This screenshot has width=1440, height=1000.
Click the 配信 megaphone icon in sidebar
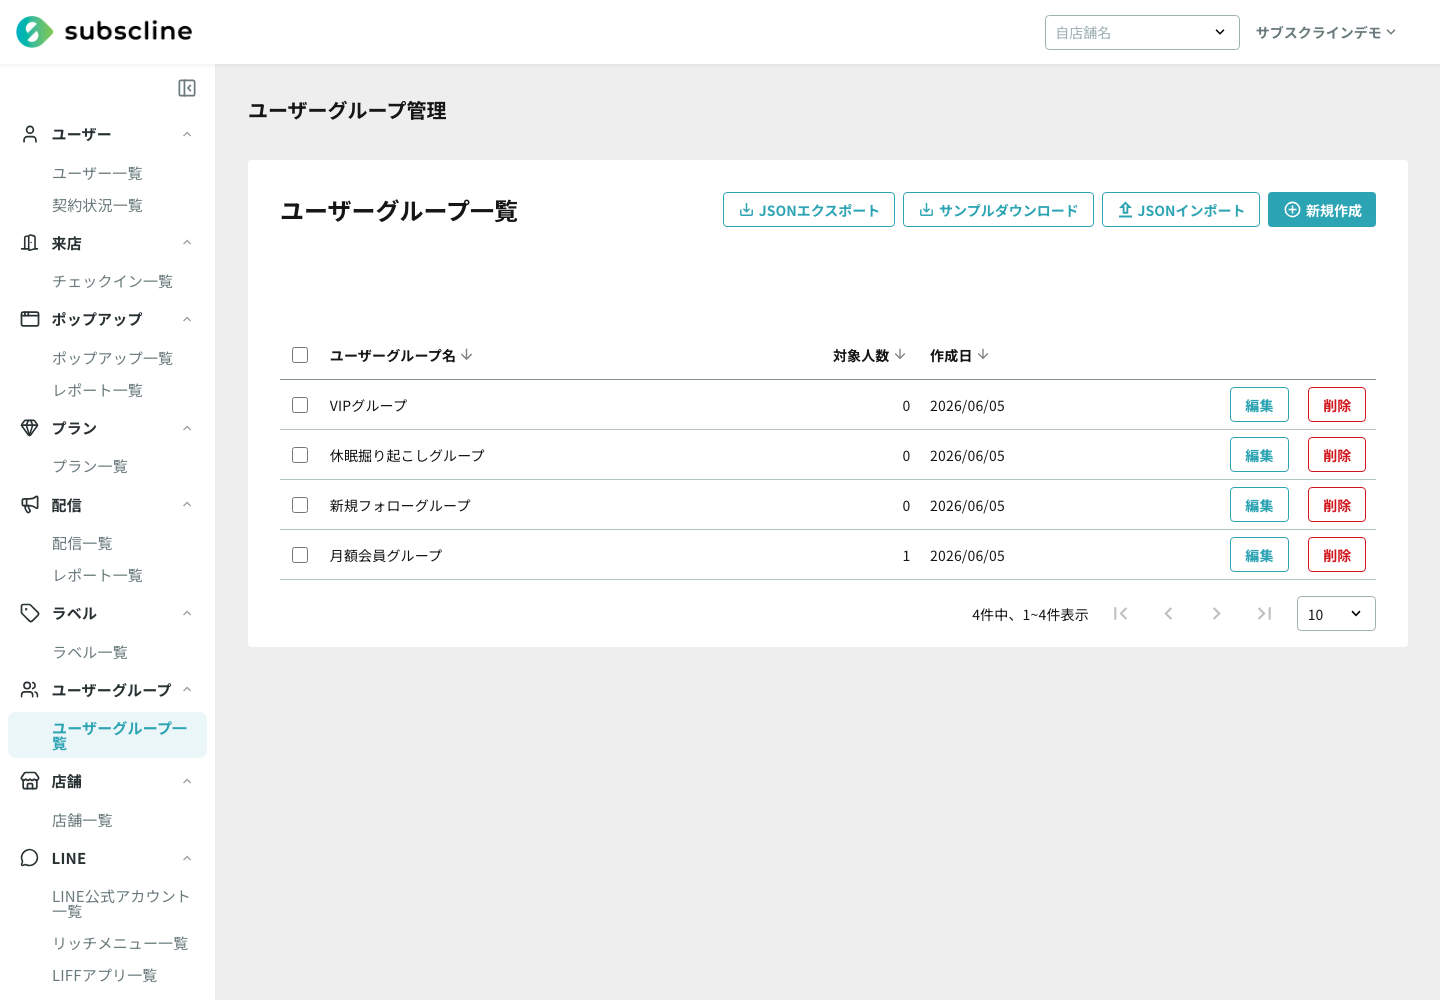(x=30, y=505)
